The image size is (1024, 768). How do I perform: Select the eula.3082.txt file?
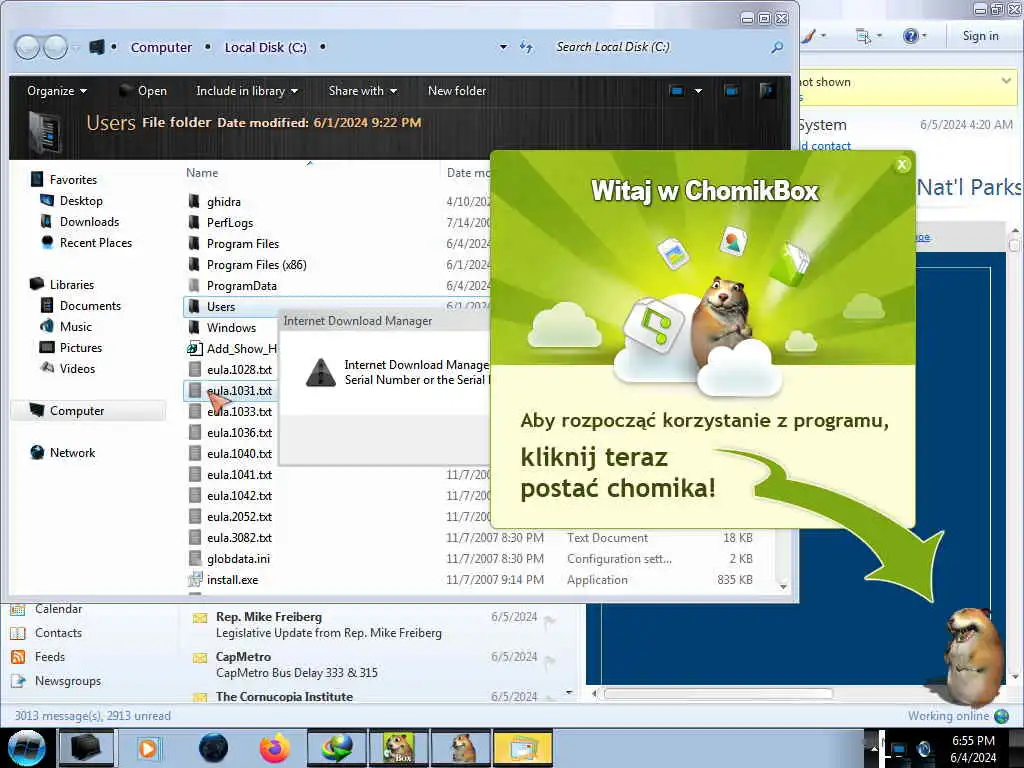239,537
